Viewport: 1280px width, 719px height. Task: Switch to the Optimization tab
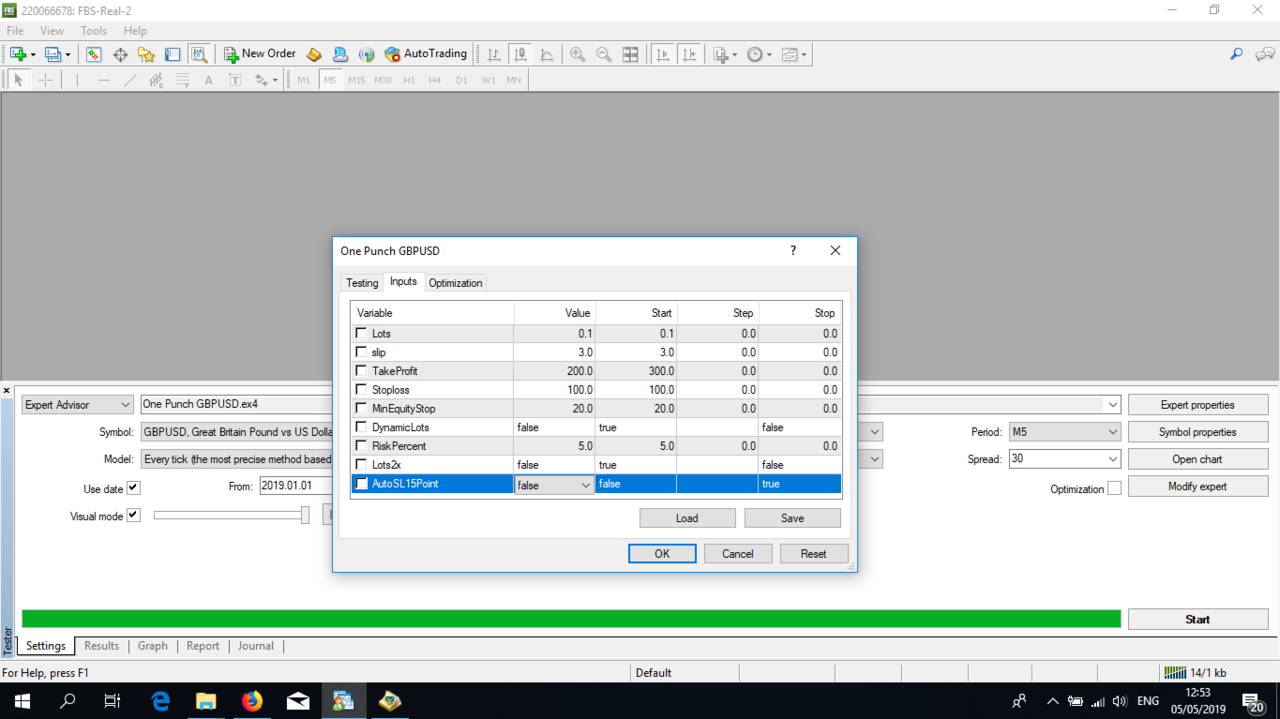(455, 283)
